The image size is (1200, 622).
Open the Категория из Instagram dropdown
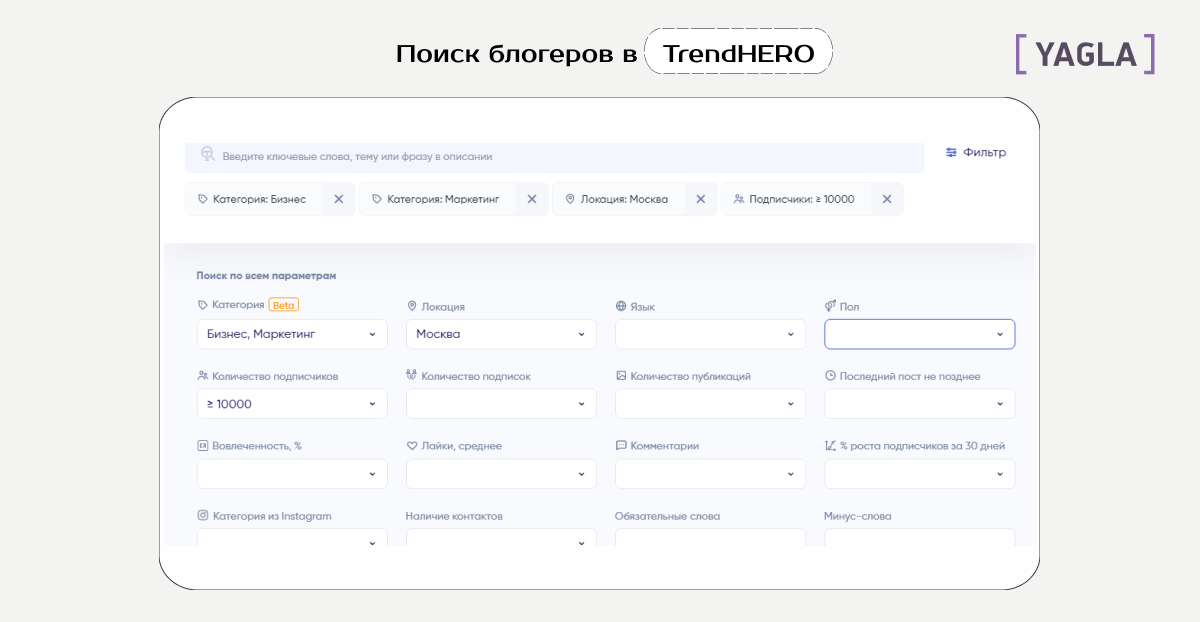292,538
